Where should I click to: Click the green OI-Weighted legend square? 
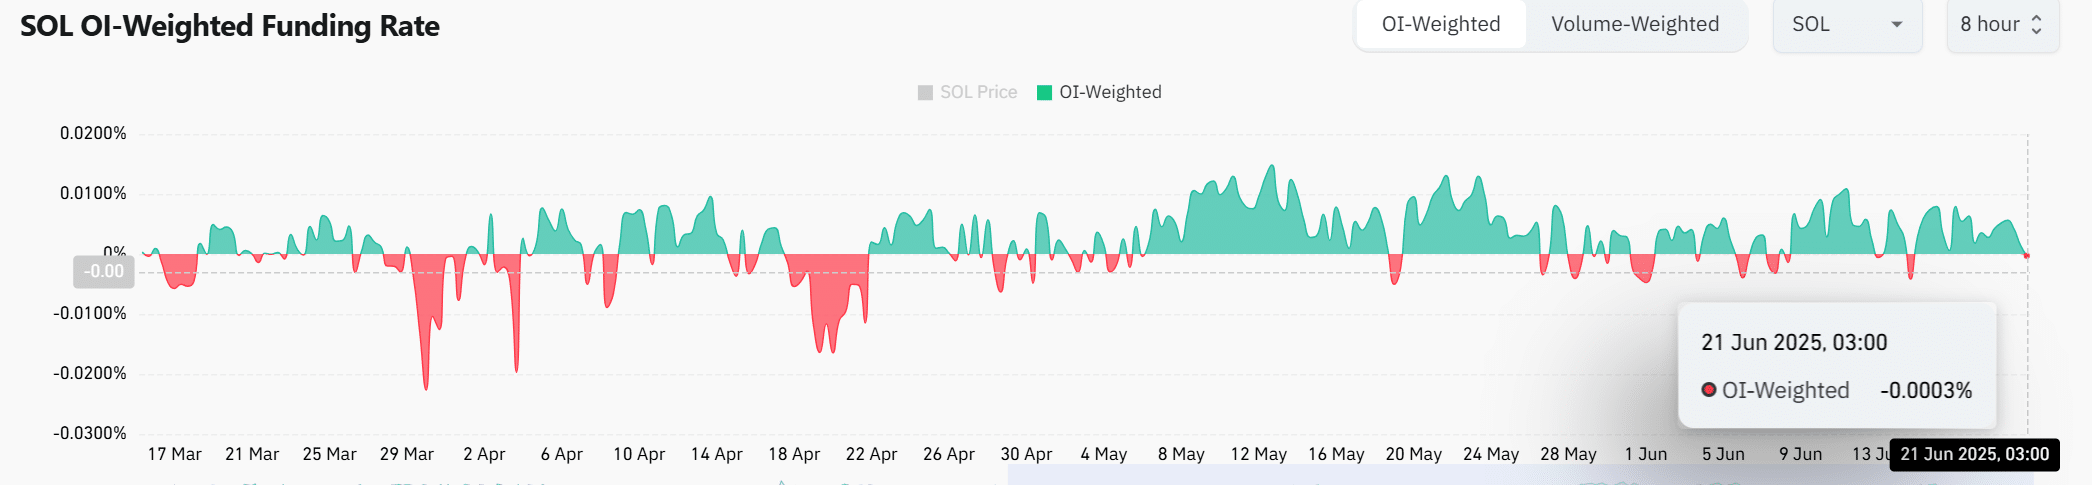[1044, 93]
